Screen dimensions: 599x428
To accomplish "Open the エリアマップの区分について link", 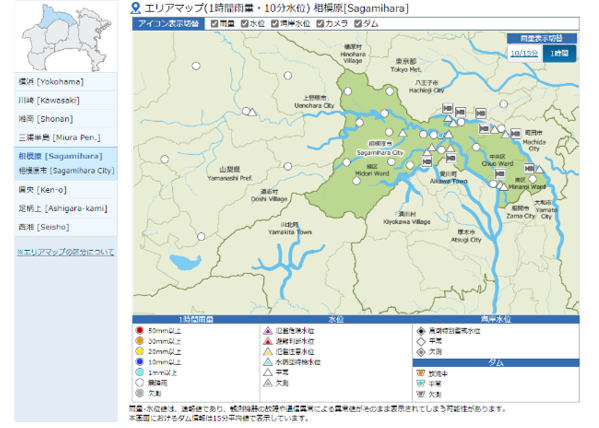I will click(65, 252).
